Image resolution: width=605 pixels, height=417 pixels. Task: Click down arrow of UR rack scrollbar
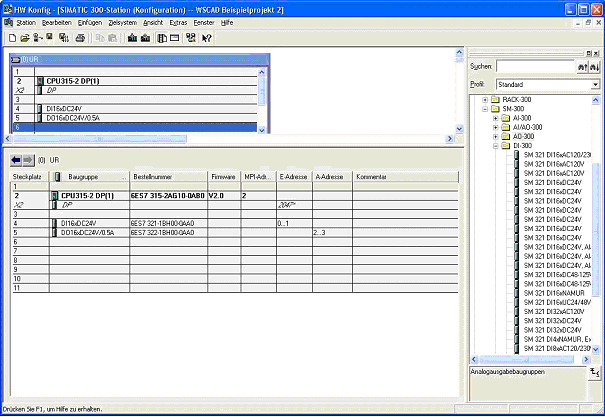point(262,130)
